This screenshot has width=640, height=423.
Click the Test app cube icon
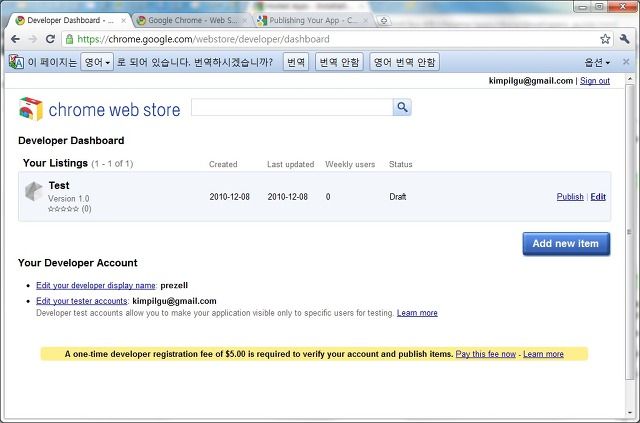click(x=33, y=191)
